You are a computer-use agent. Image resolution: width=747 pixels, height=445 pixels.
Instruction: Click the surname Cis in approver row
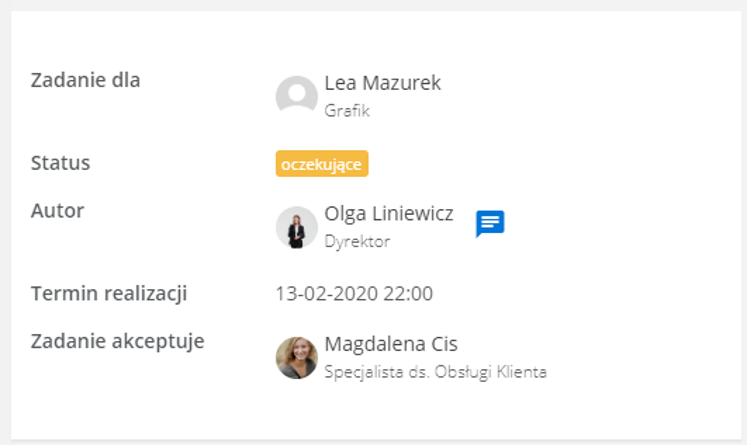pyautogui.click(x=444, y=344)
